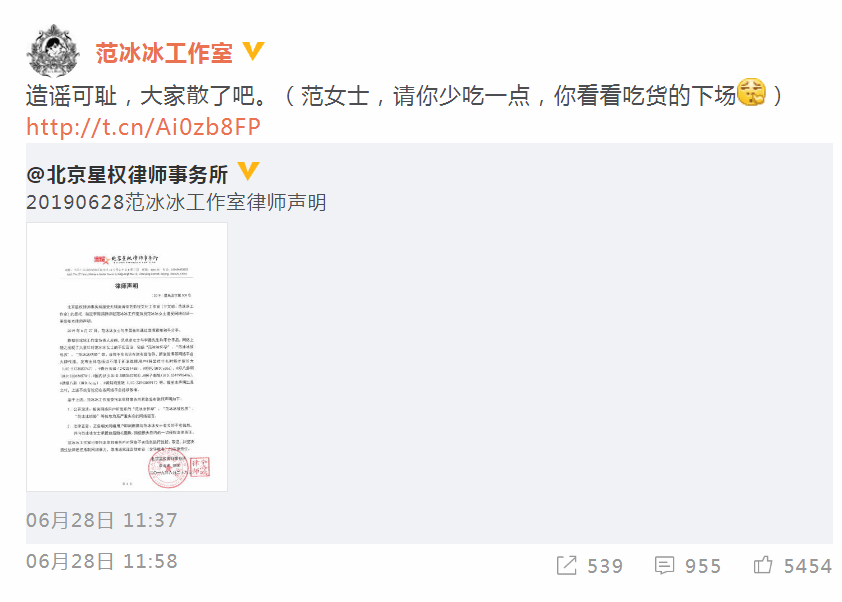Open the lawyer statement document thumbnail

[127, 357]
